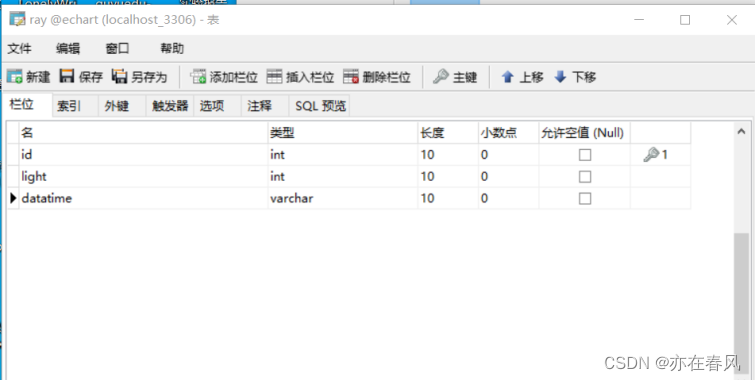Image resolution: width=756 pixels, height=381 pixels.
Task: Open the SQL 预览 tab
Action: [319, 106]
